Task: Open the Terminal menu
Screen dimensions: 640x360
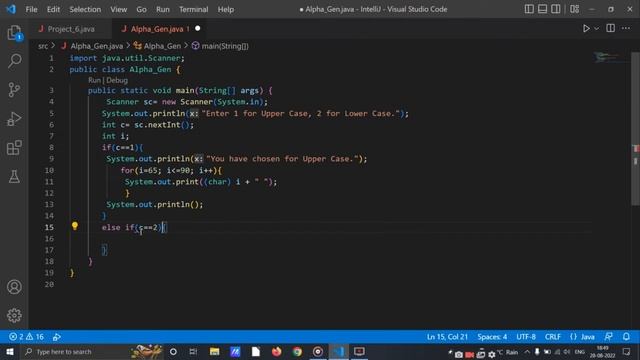Action: pyautogui.click(x=193, y=9)
